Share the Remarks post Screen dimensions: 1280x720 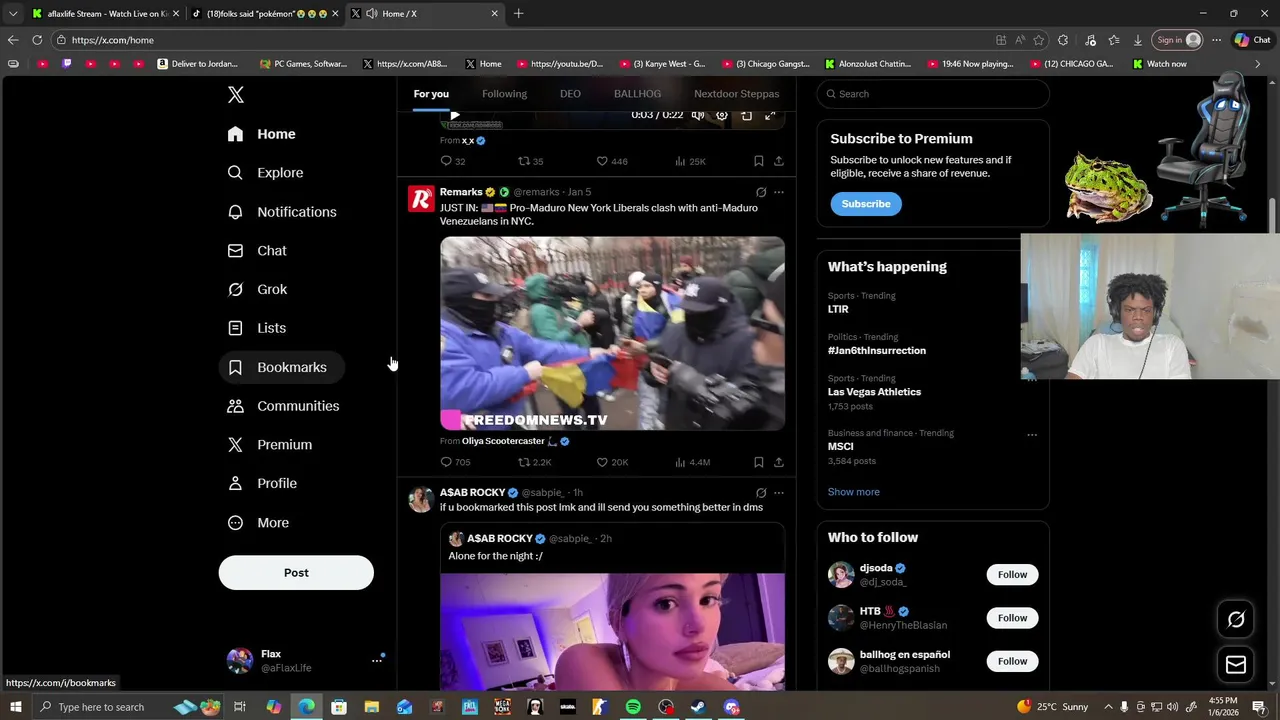click(779, 462)
